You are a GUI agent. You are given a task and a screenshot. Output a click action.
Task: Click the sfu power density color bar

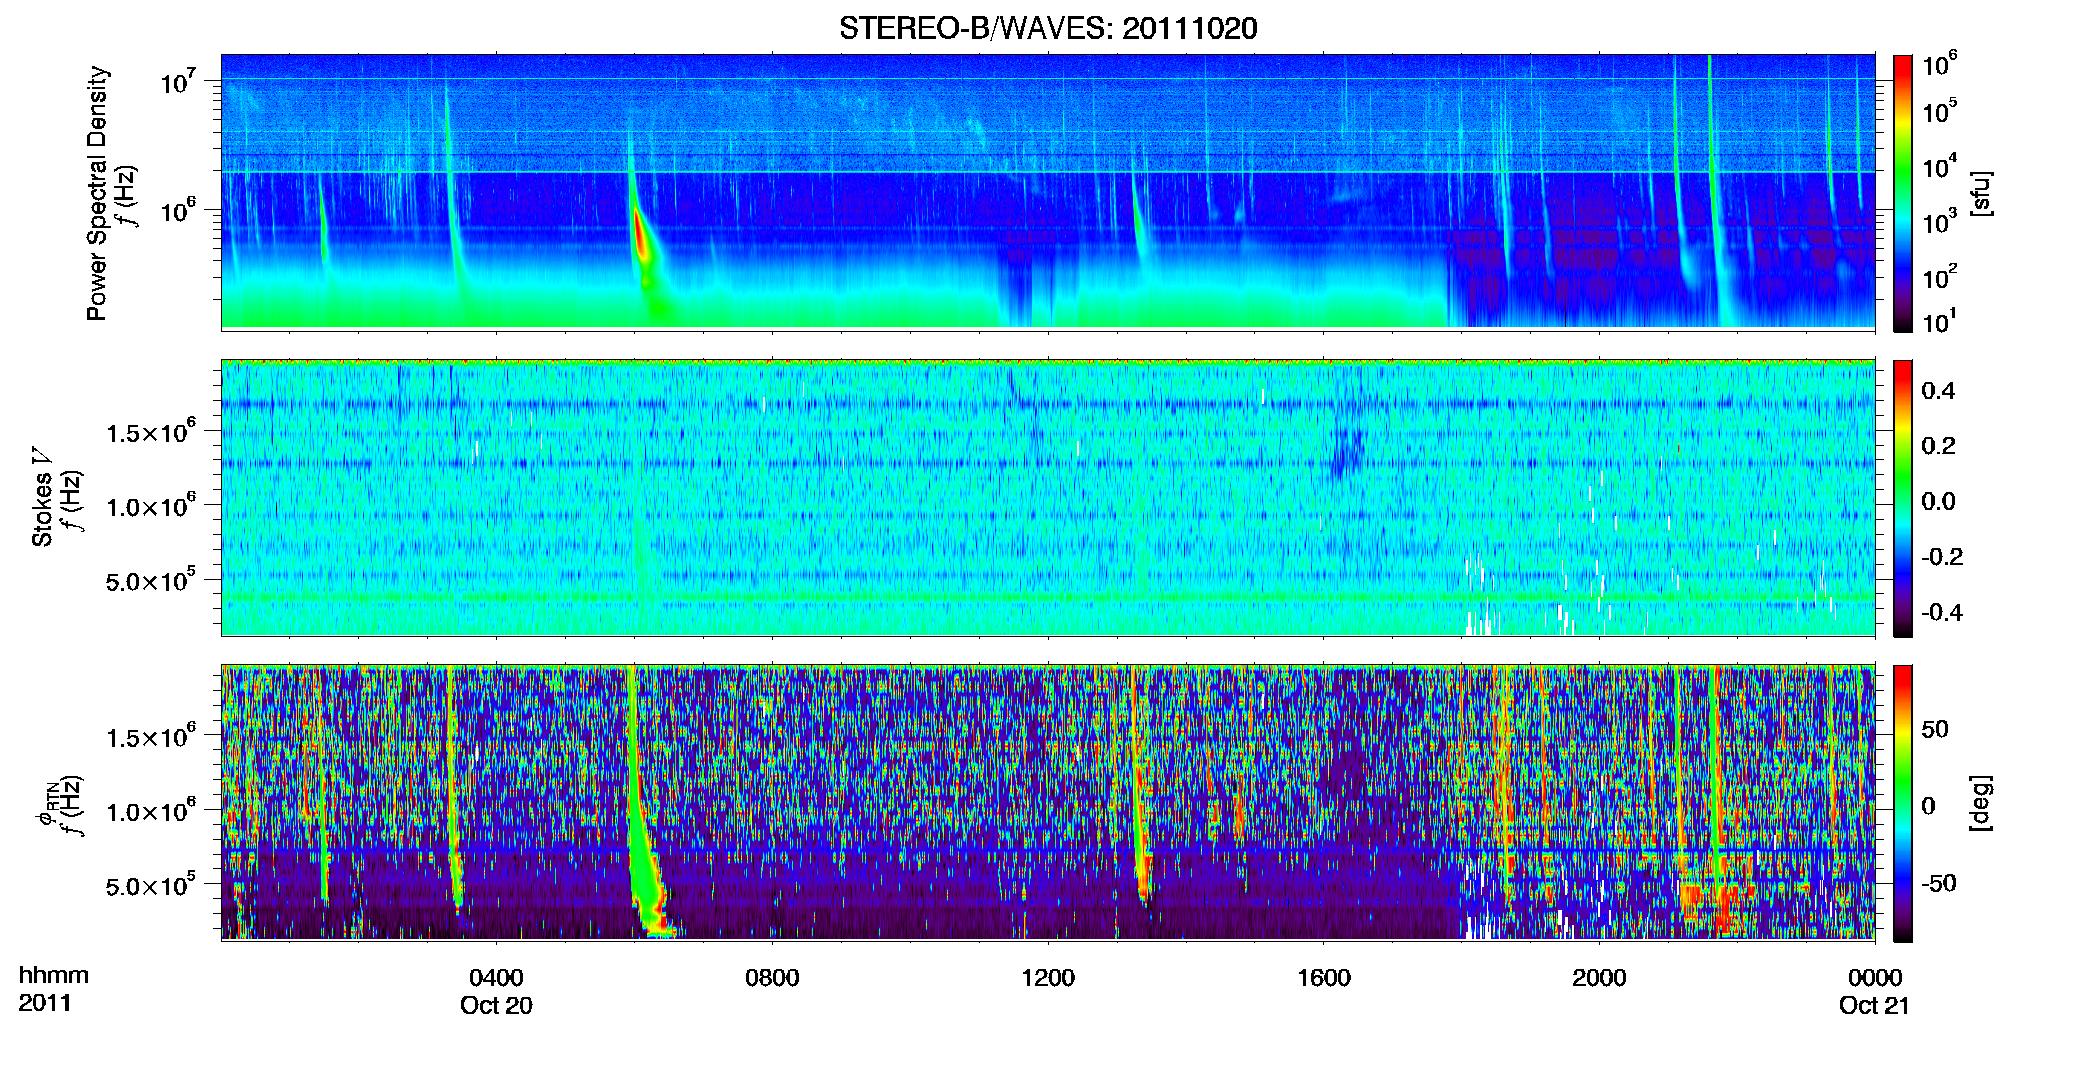pos(1902,193)
